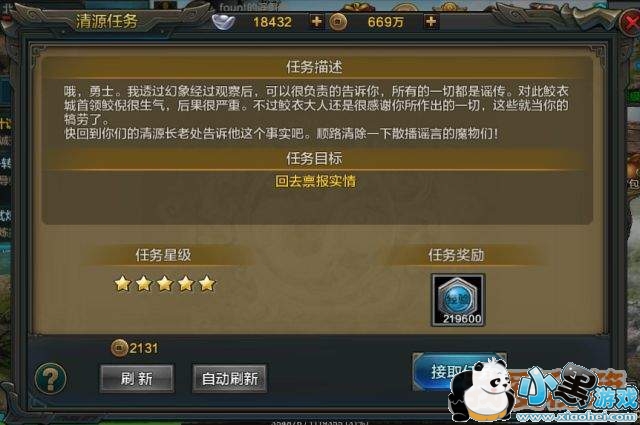Image resolution: width=640 pixels, height=425 pixels.
Task: Click the coin icon next to 2131
Action: 119,348
